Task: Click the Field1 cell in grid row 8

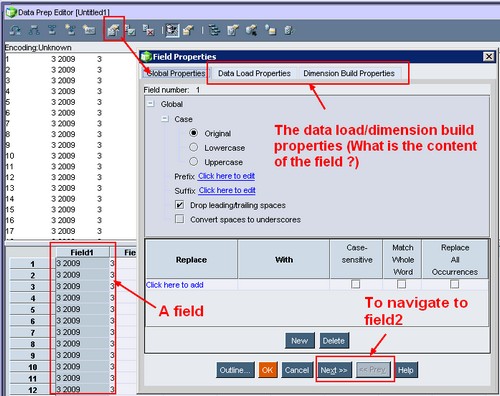Action: pyautogui.click(x=82, y=344)
